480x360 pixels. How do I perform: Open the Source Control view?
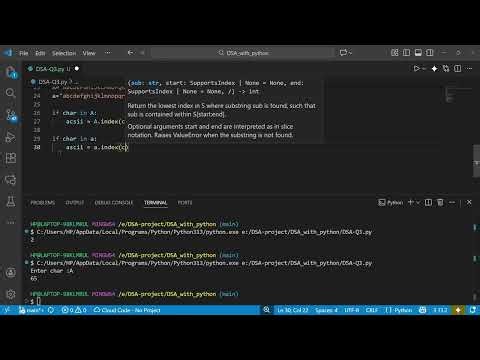(x=11, y=115)
